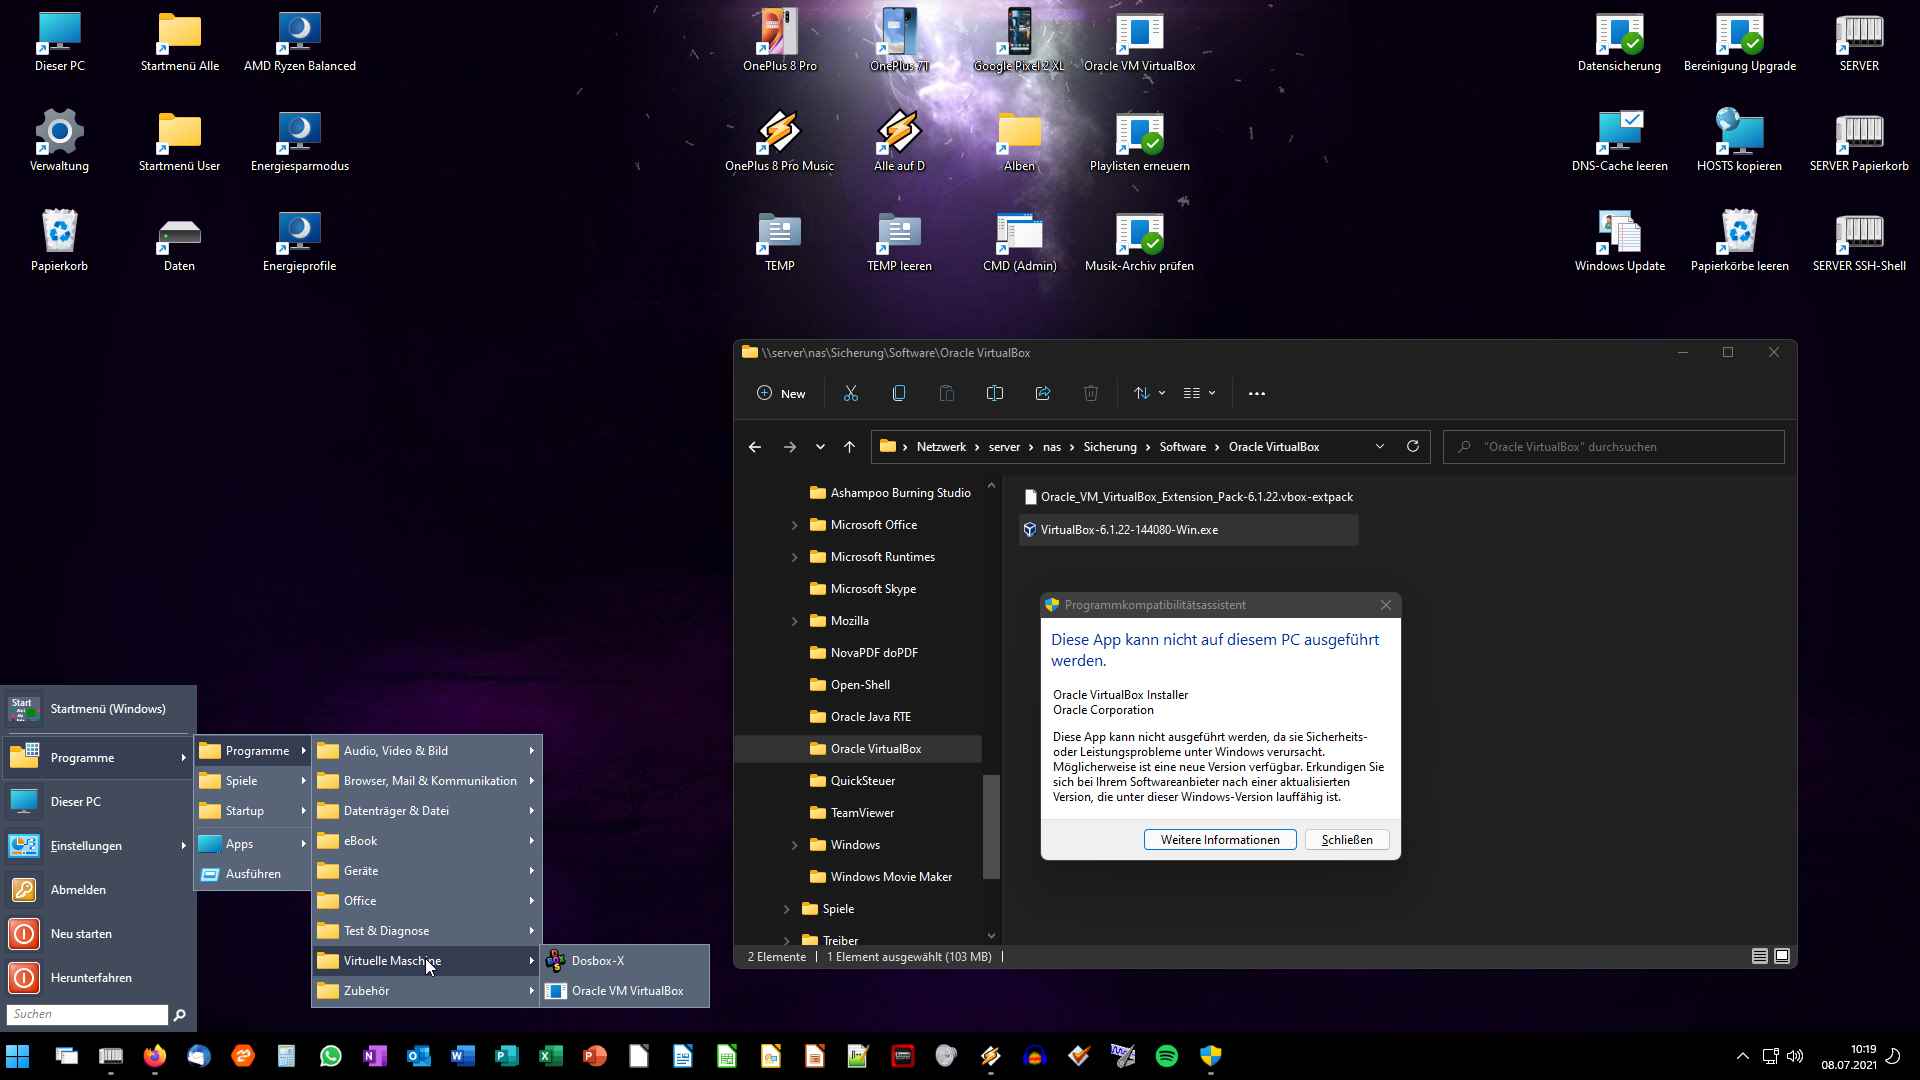Image resolution: width=1920 pixels, height=1080 pixels.
Task: Click Neu starten in the start menu
Action: 98,934
